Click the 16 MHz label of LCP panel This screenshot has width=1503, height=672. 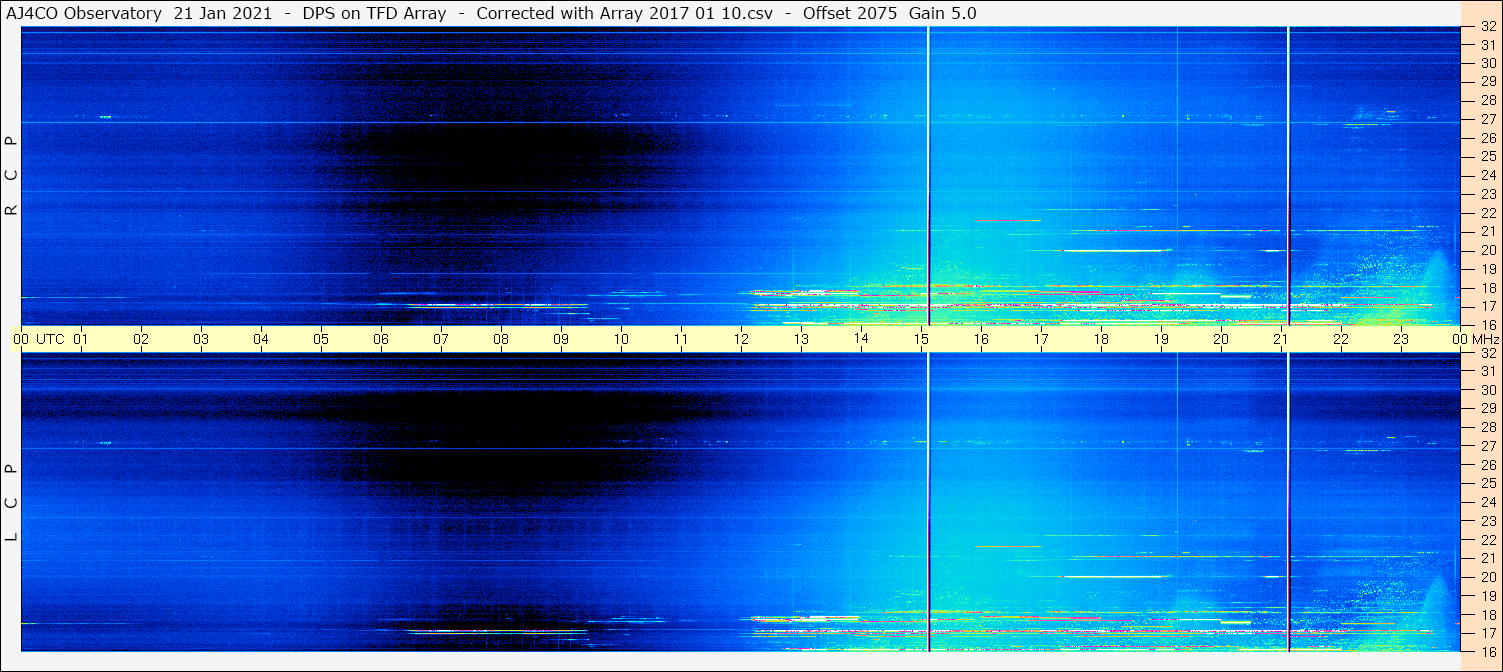coord(1488,651)
